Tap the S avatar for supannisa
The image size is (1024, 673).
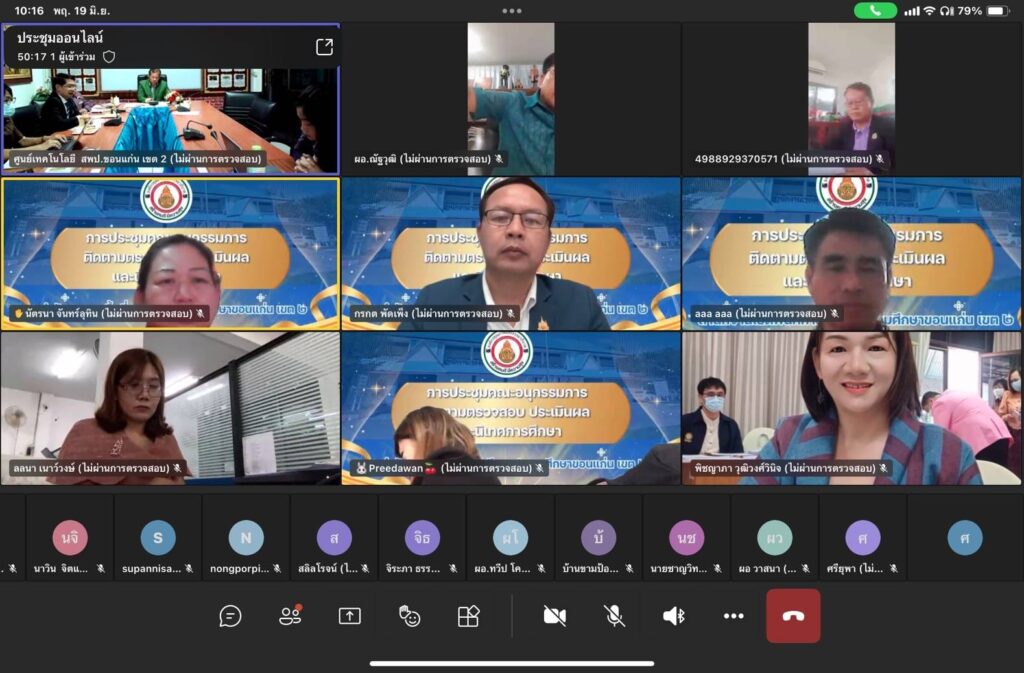(x=158, y=538)
